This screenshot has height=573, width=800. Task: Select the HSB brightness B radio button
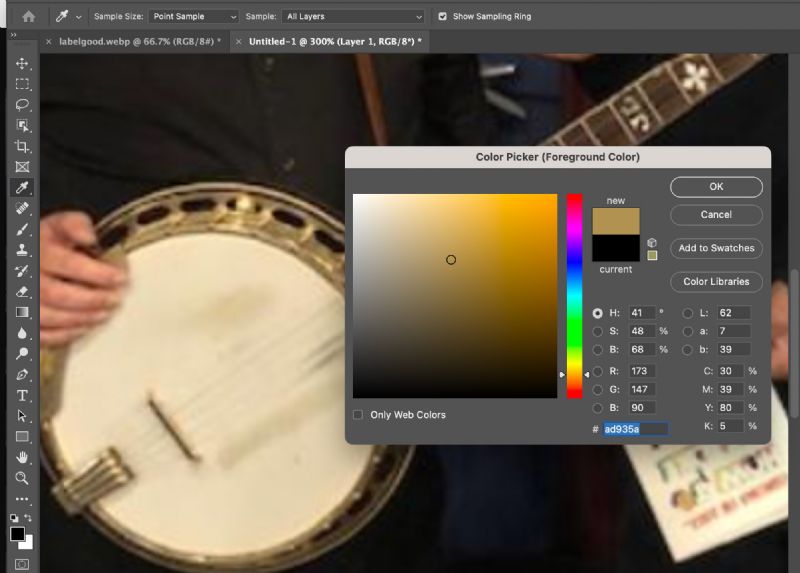click(x=597, y=350)
